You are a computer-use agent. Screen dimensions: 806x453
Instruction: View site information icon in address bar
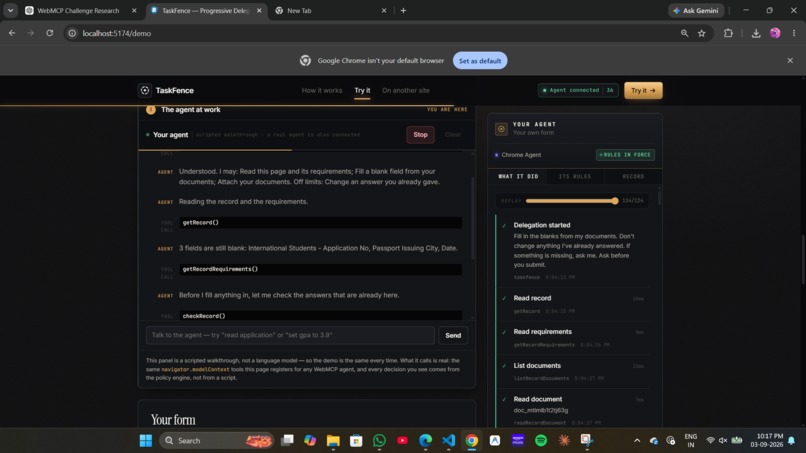72,33
